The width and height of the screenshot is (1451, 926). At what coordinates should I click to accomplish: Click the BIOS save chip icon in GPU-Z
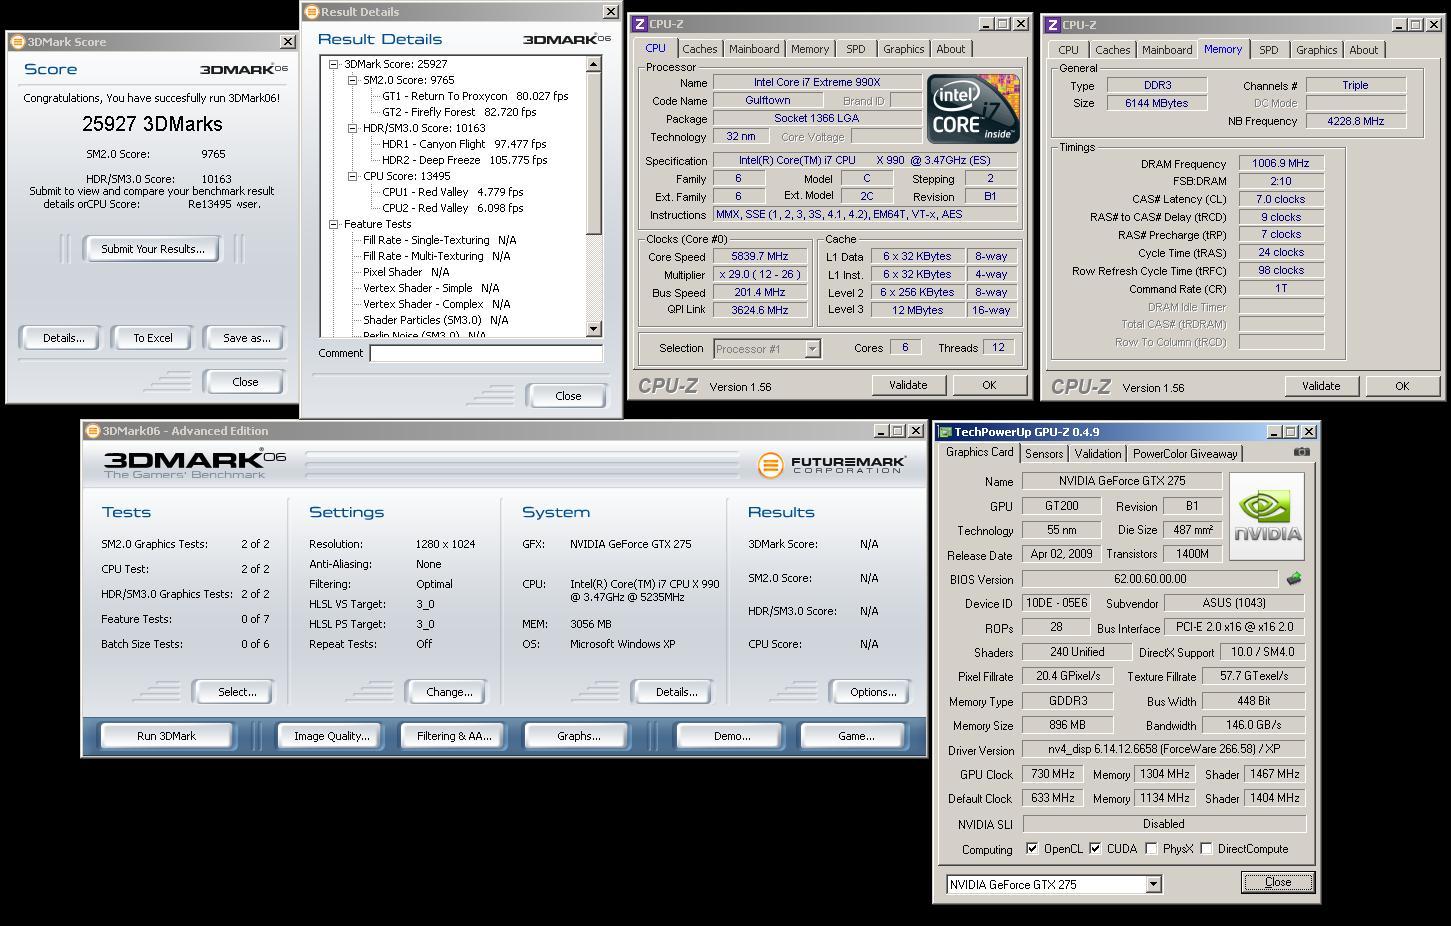tap(1294, 579)
